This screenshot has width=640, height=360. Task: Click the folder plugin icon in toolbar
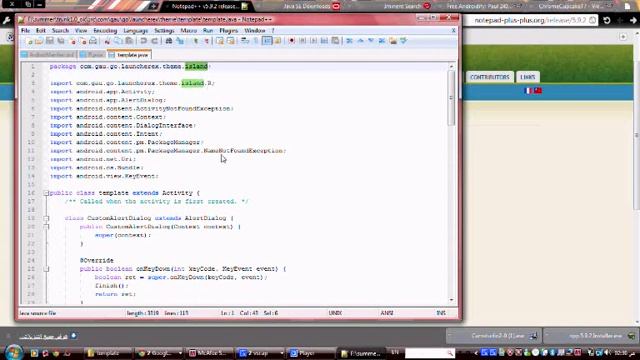(393, 41)
